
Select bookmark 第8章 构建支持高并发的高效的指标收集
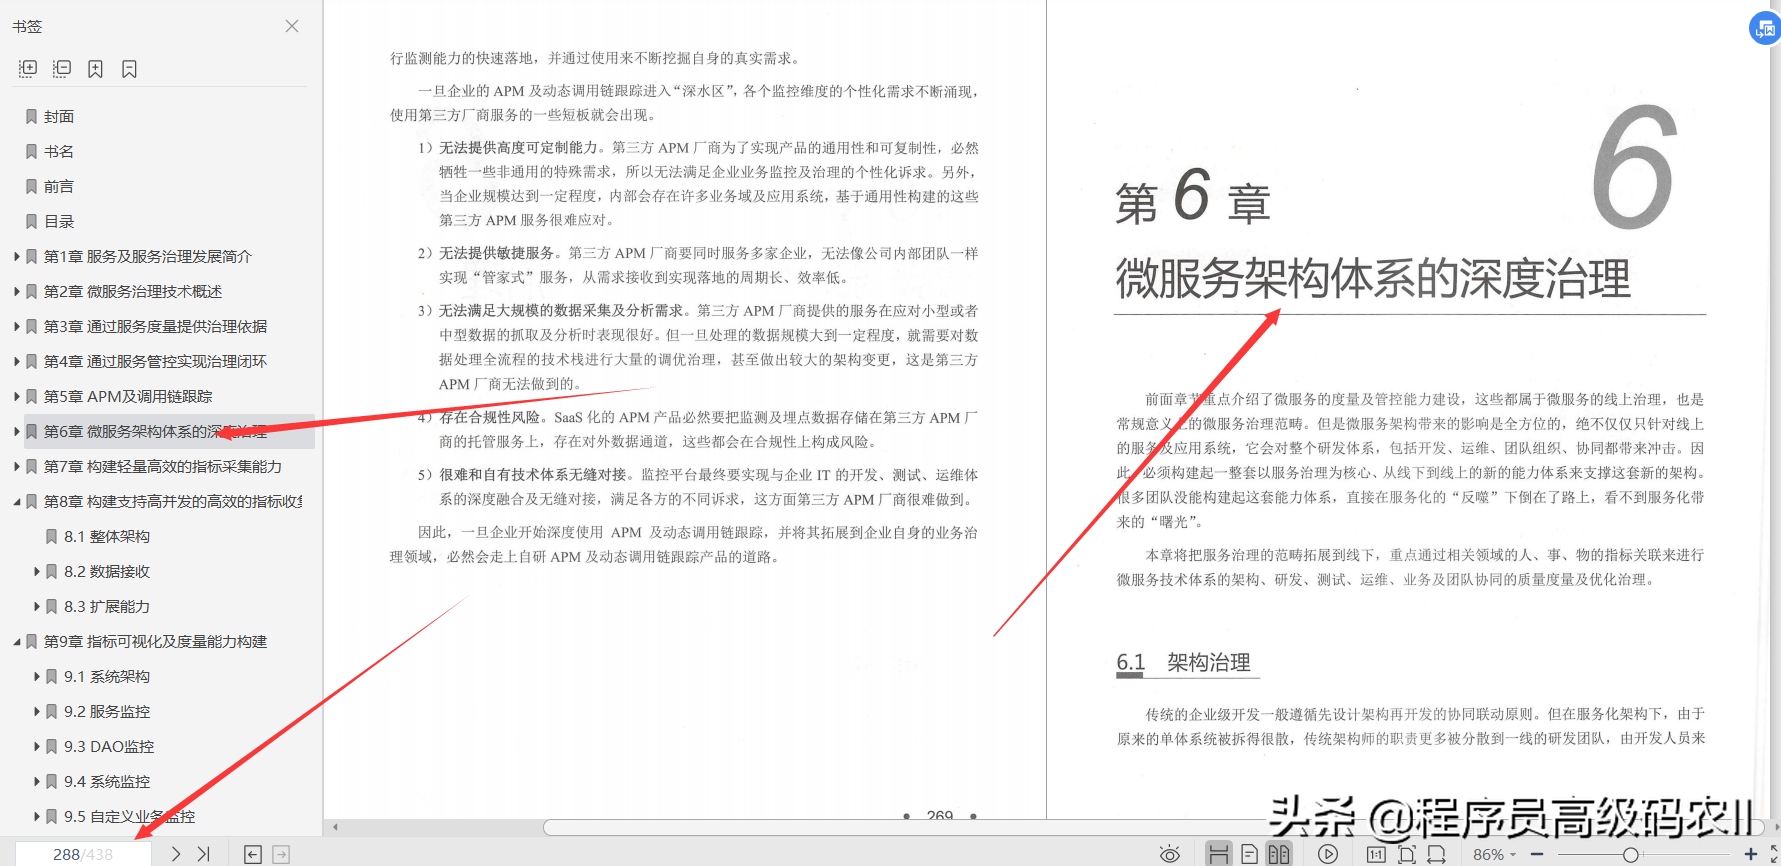tap(173, 501)
